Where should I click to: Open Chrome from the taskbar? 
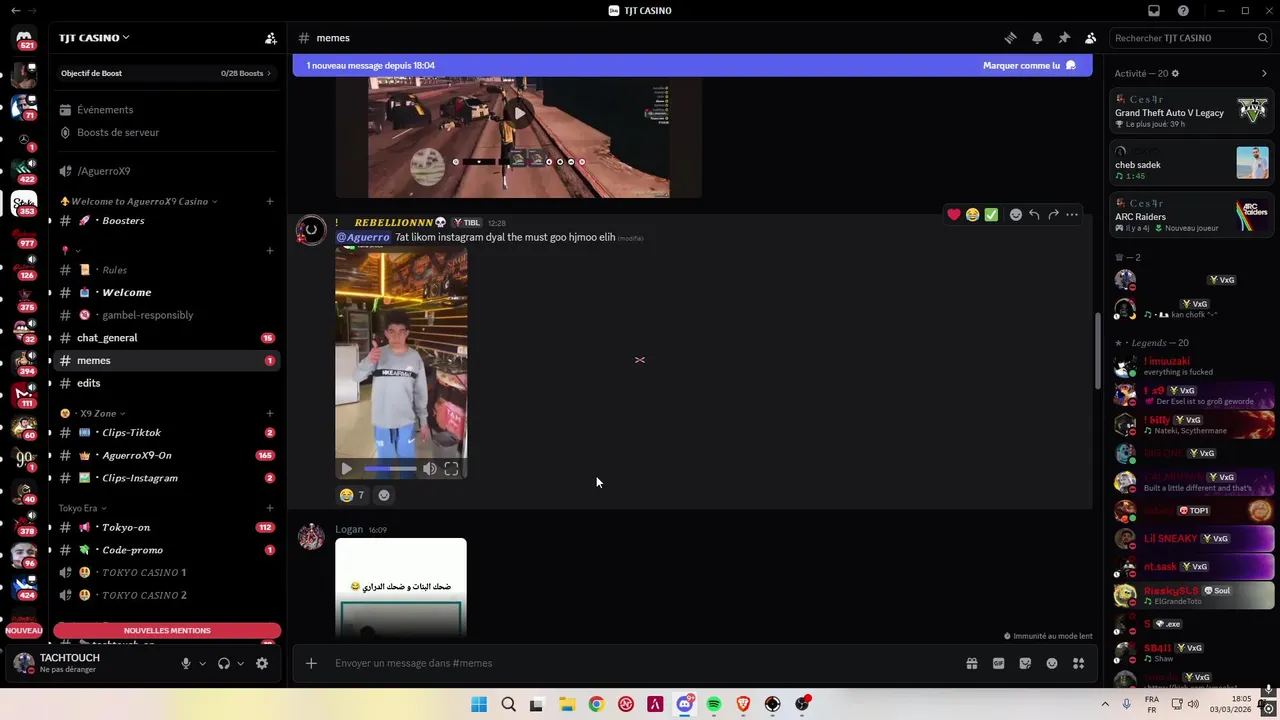pyautogui.click(x=596, y=704)
